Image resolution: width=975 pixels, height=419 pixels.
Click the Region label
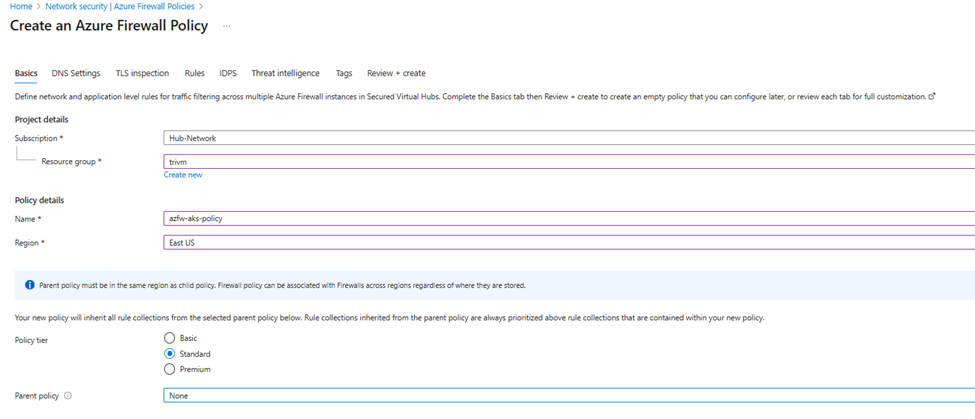pos(27,243)
